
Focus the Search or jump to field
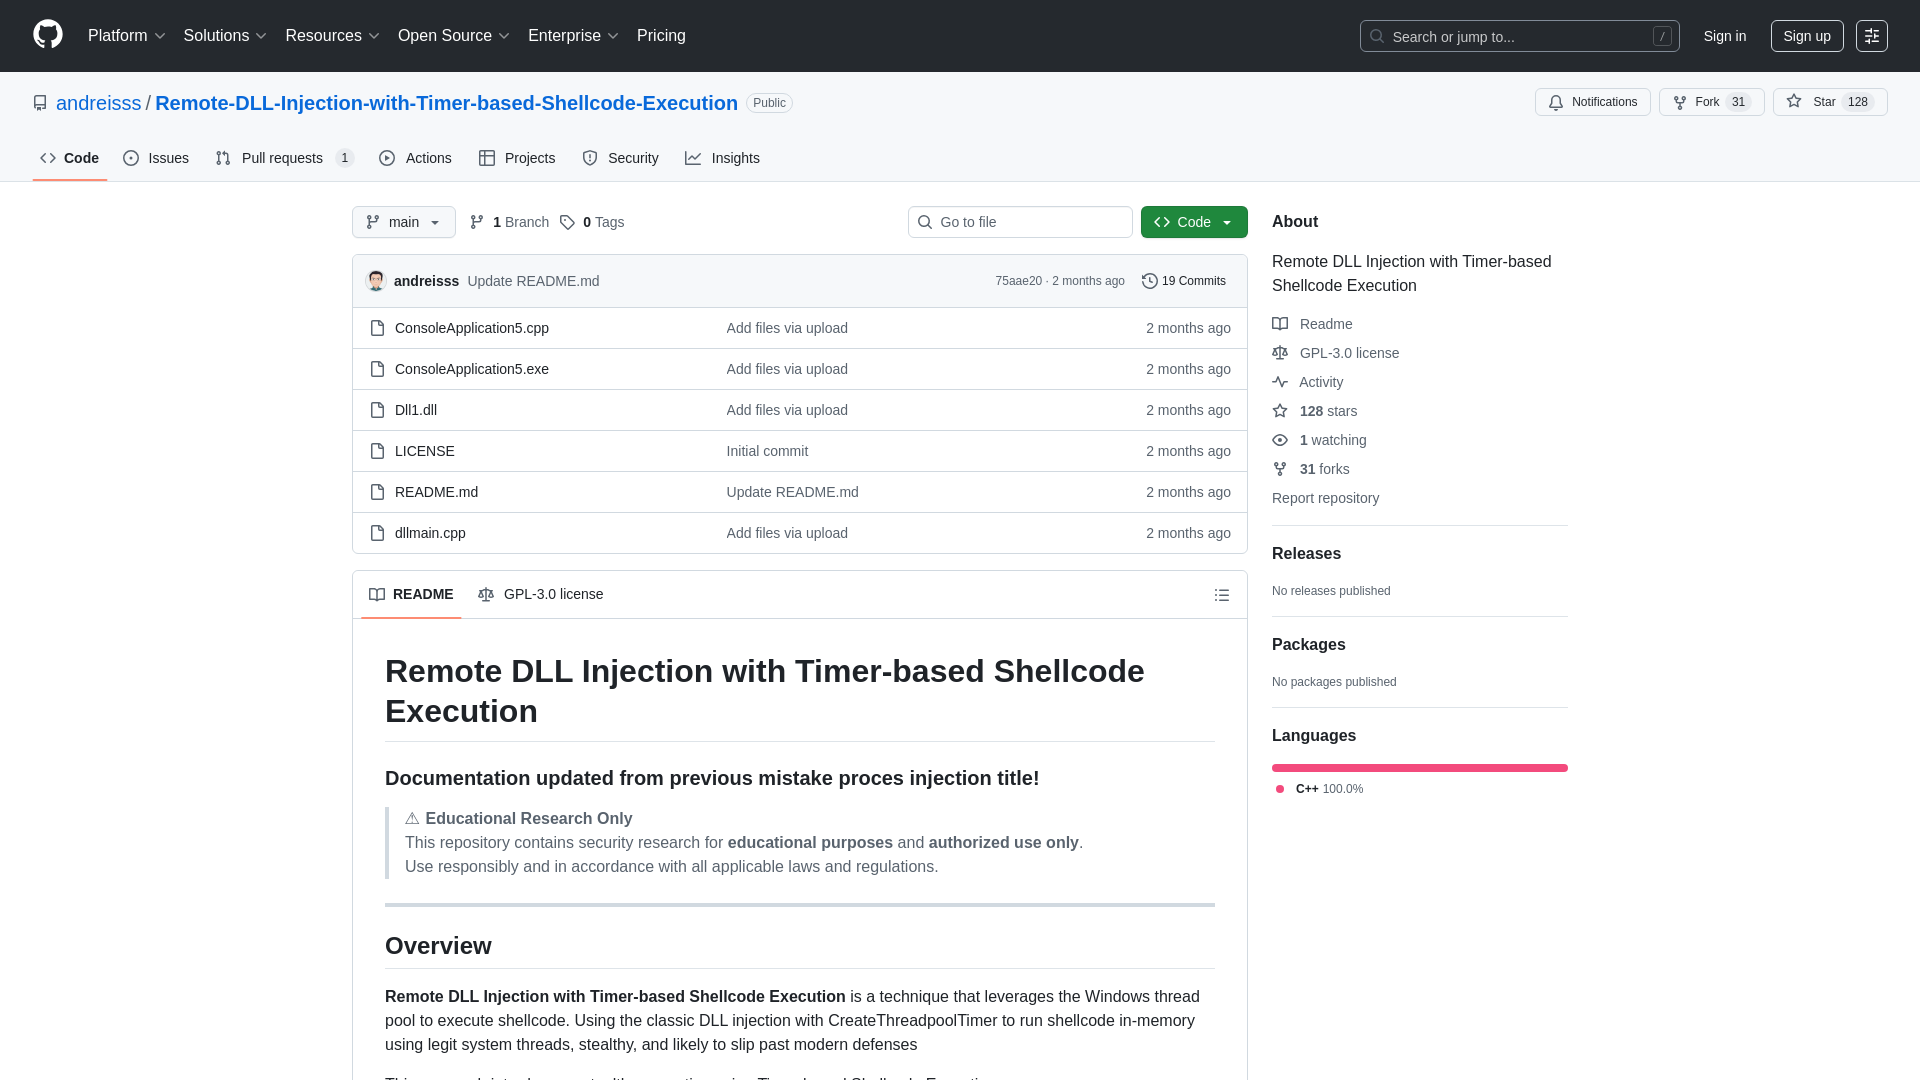click(x=1519, y=36)
